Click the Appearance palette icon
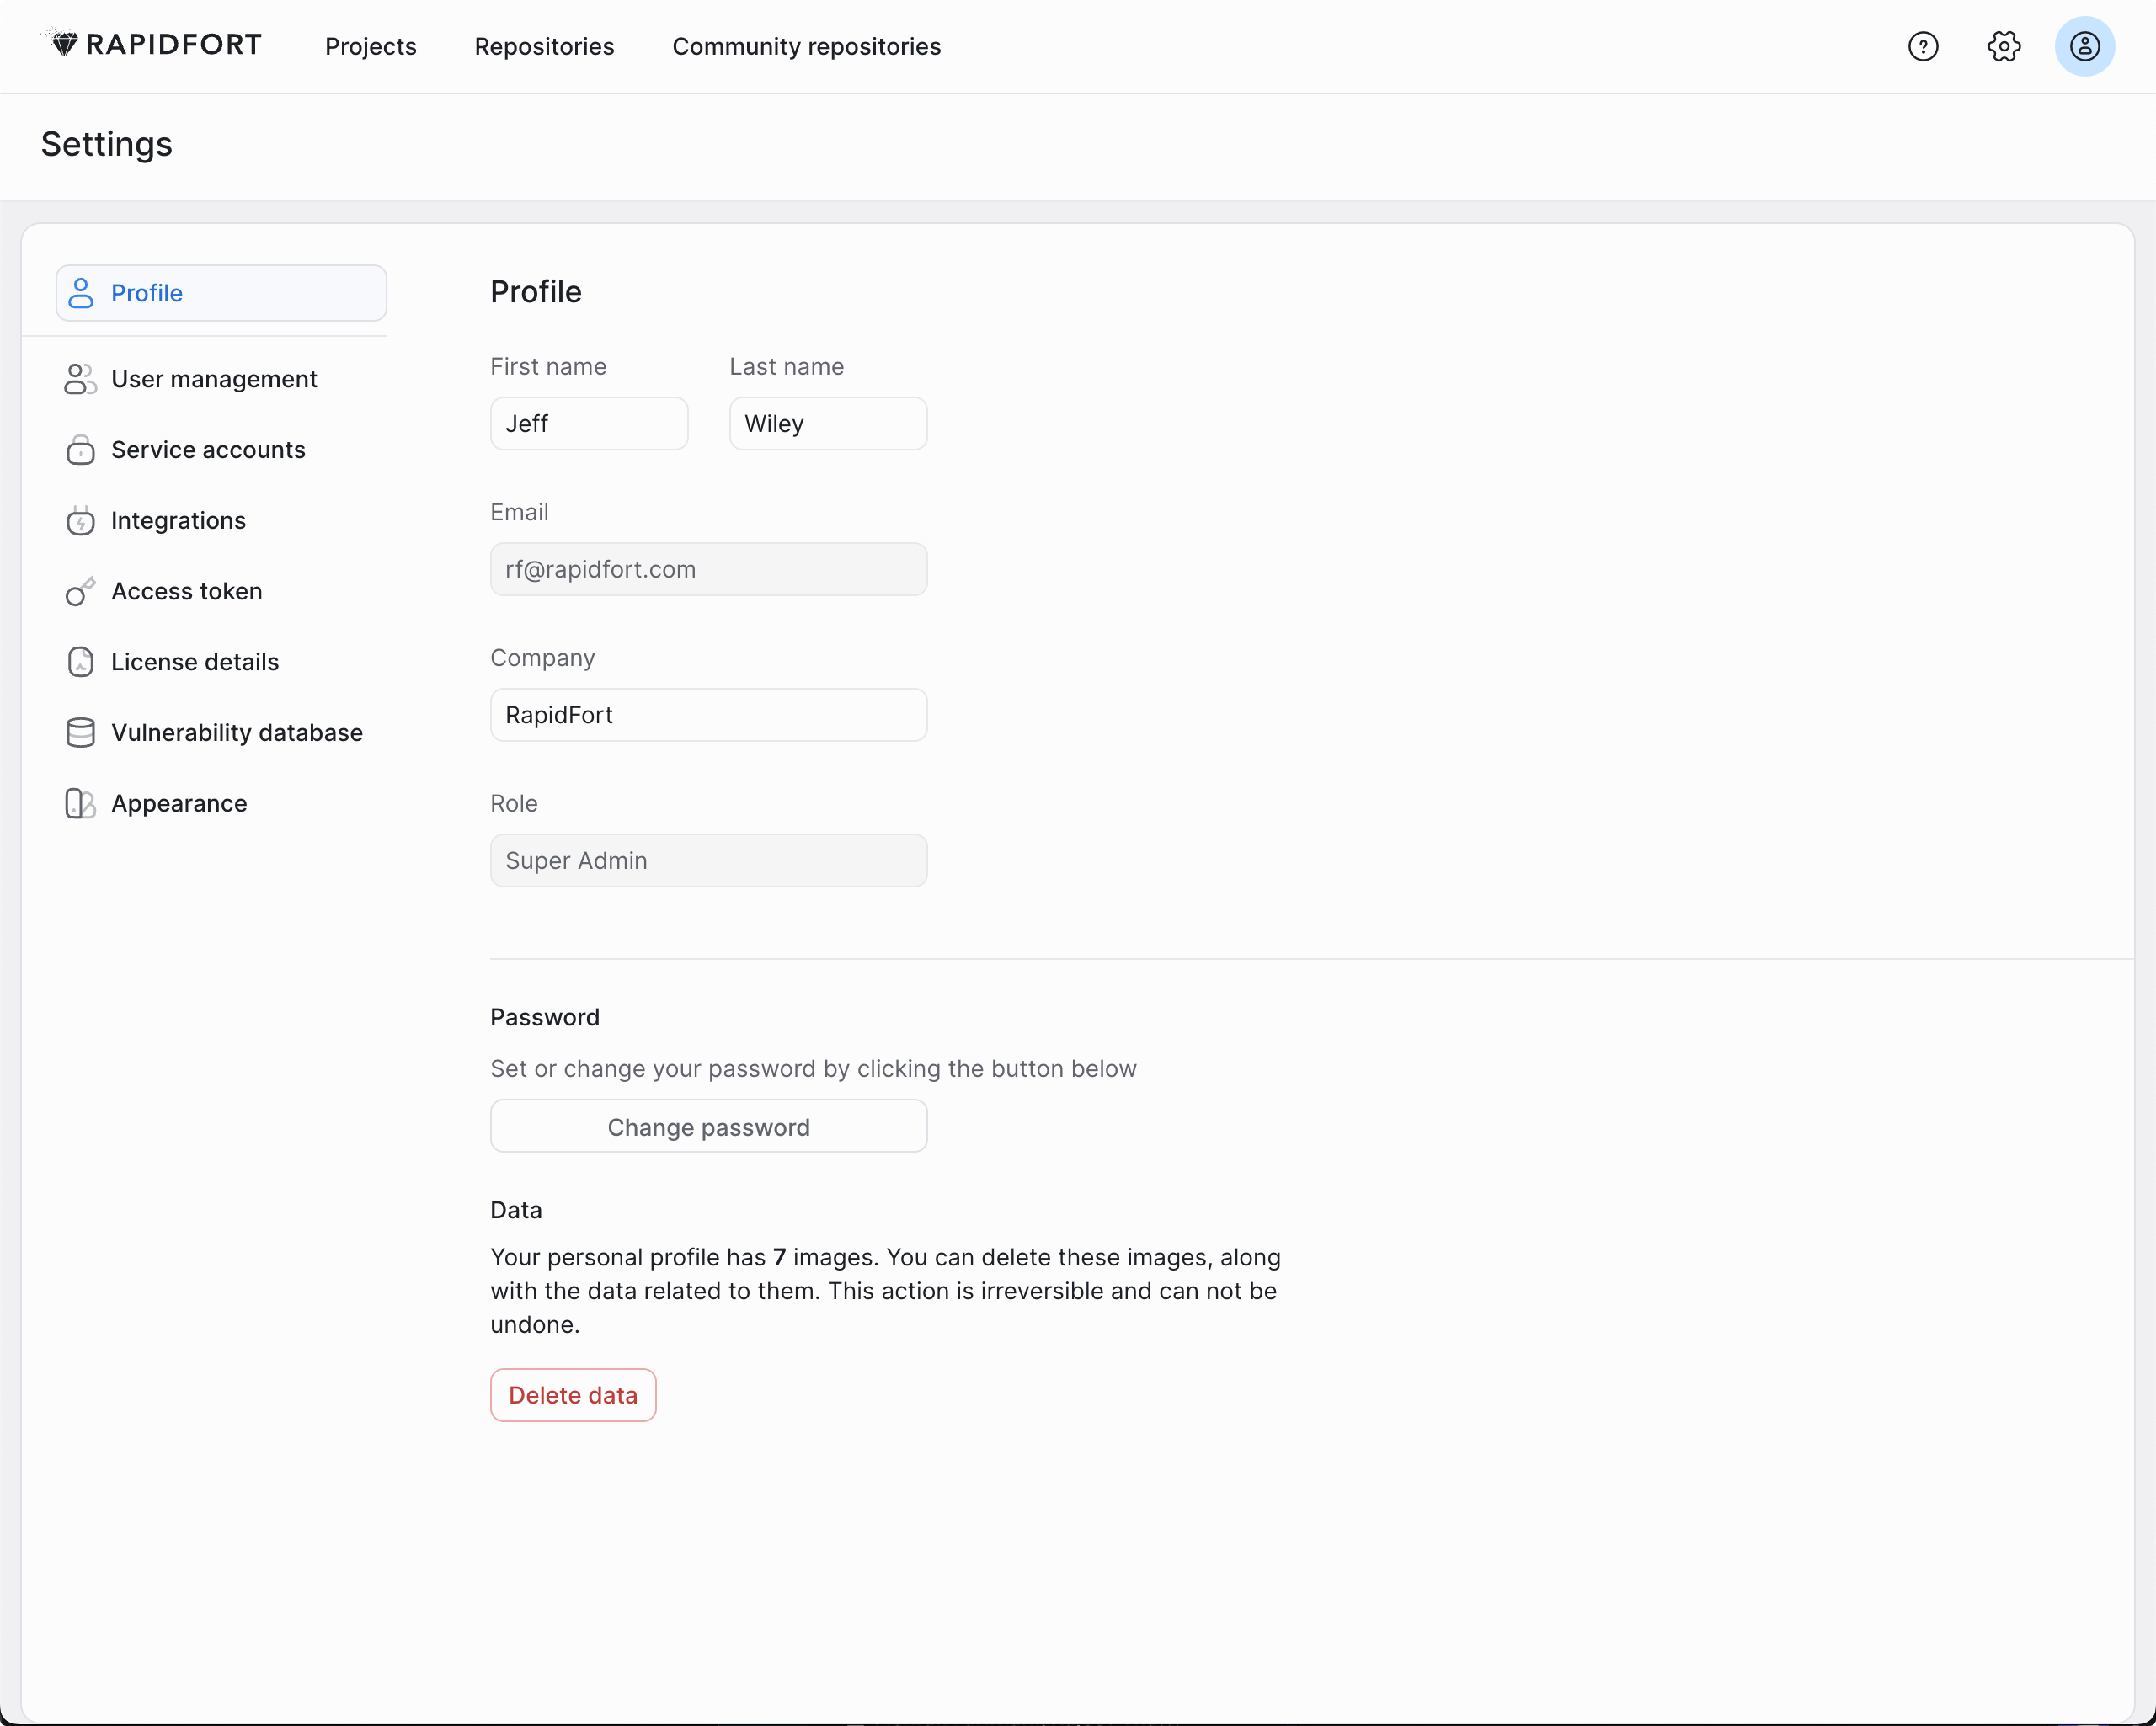2156x1726 pixels. (81, 803)
